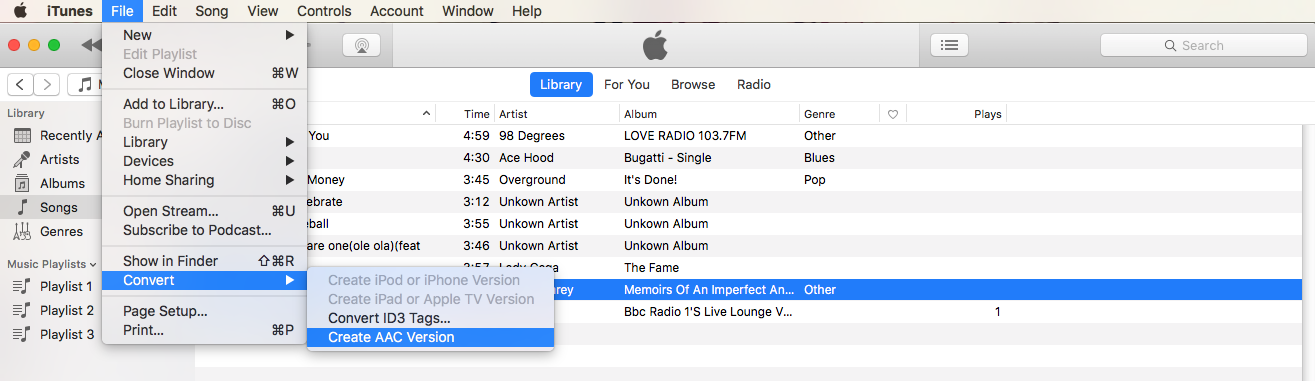Sort by Artist column
The width and height of the screenshot is (1315, 381).
coord(557,114)
